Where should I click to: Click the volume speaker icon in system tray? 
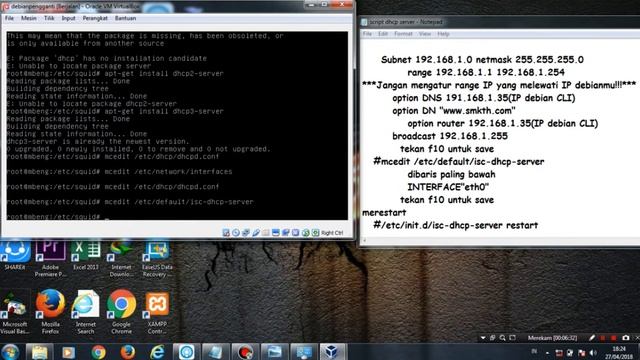point(593,353)
